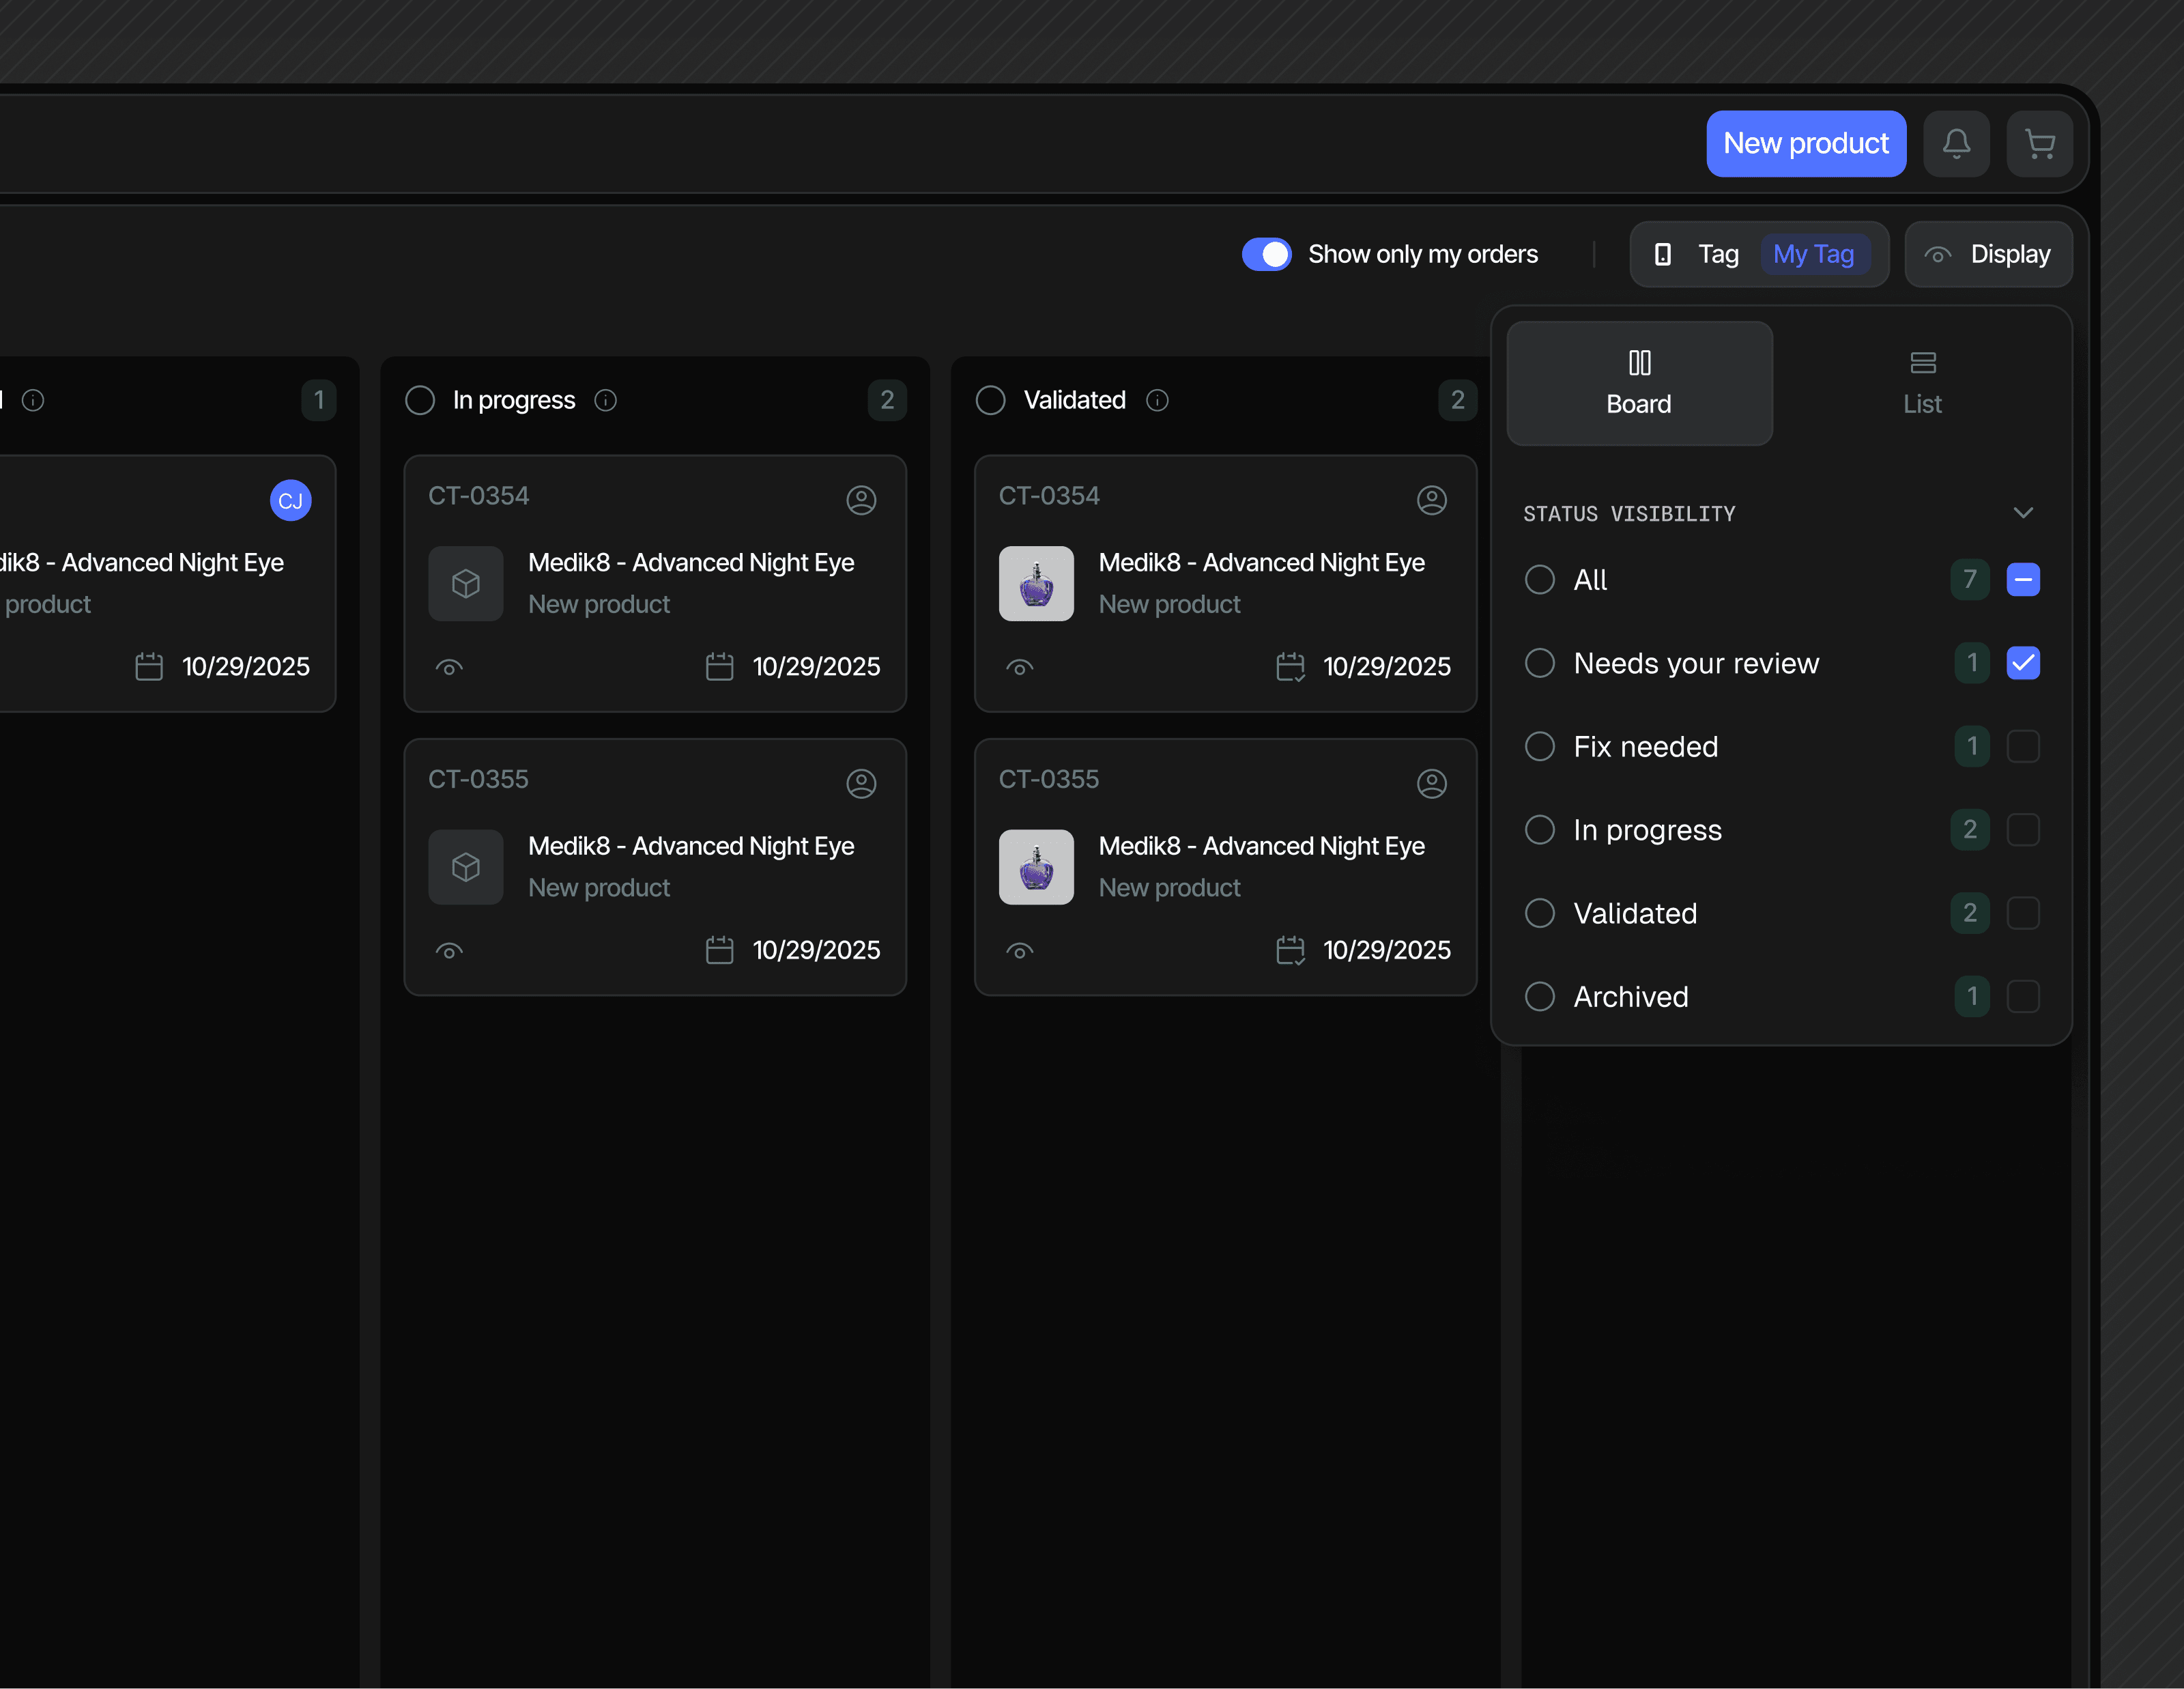Open perfume thumbnail on Validated CT-0354

[x=1036, y=583]
